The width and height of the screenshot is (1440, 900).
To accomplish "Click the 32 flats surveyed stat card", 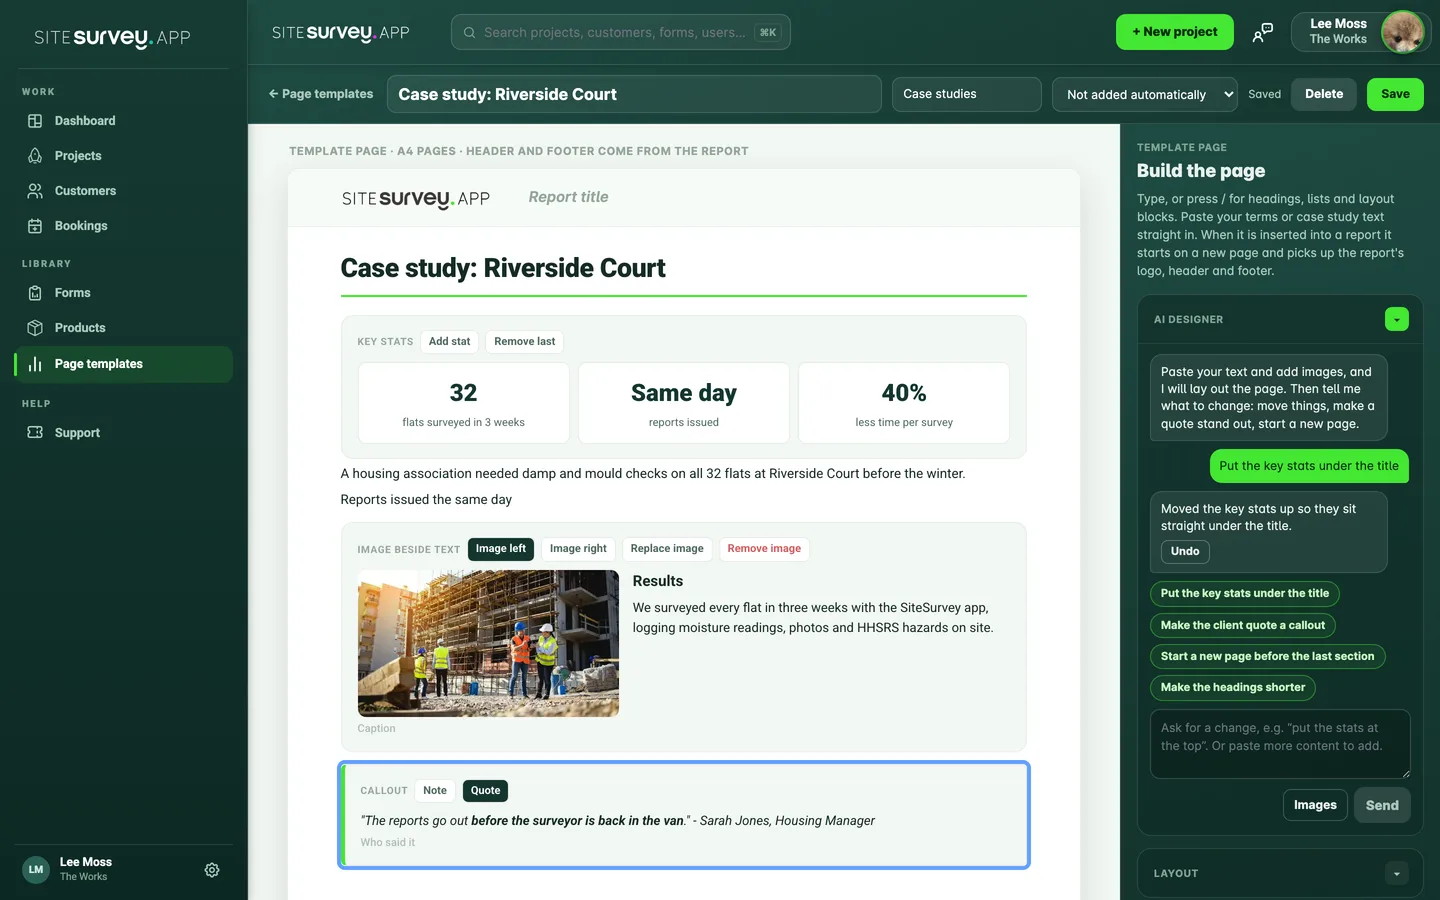I will pyautogui.click(x=464, y=403).
